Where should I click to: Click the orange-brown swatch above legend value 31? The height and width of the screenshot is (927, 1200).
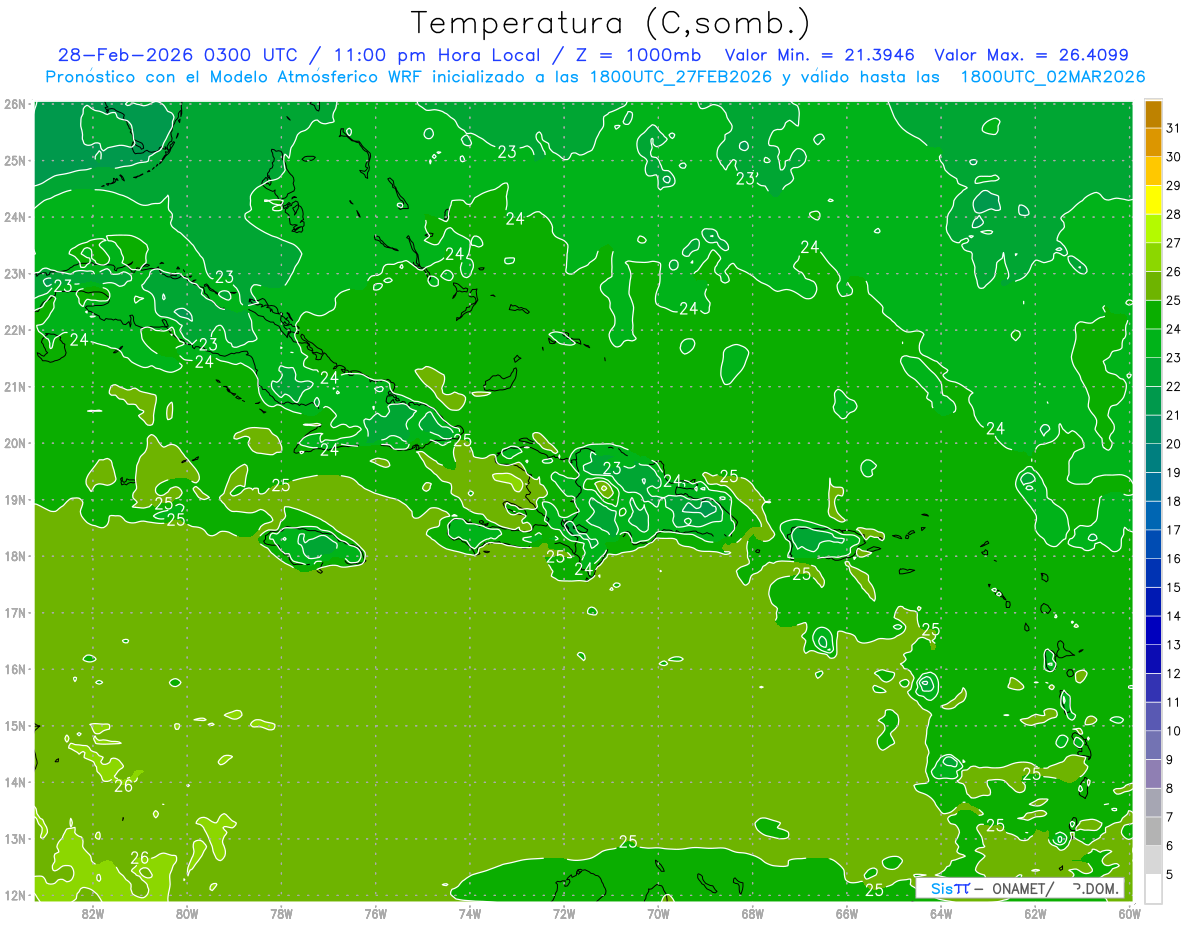(x=1153, y=113)
